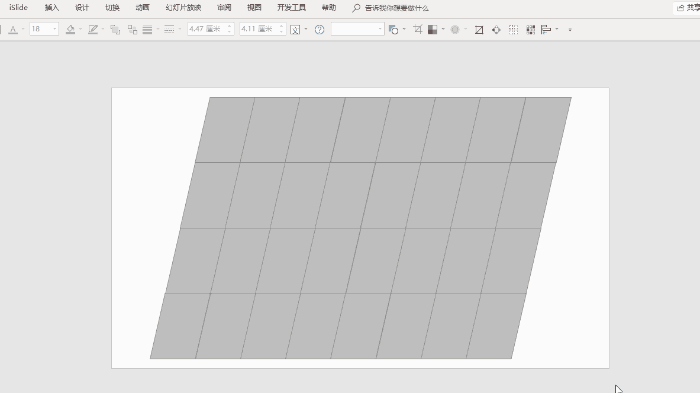Expand the gradient squares dropdown arrow

pos(443,29)
